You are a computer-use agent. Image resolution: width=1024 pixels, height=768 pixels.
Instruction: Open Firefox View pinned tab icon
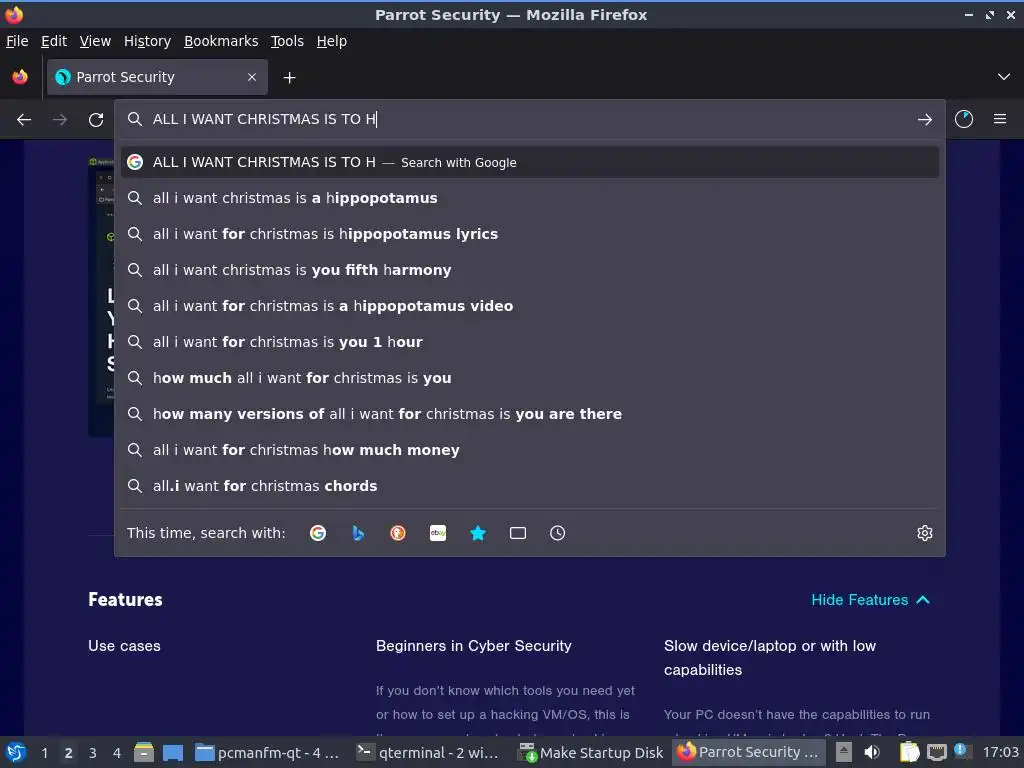[20, 77]
